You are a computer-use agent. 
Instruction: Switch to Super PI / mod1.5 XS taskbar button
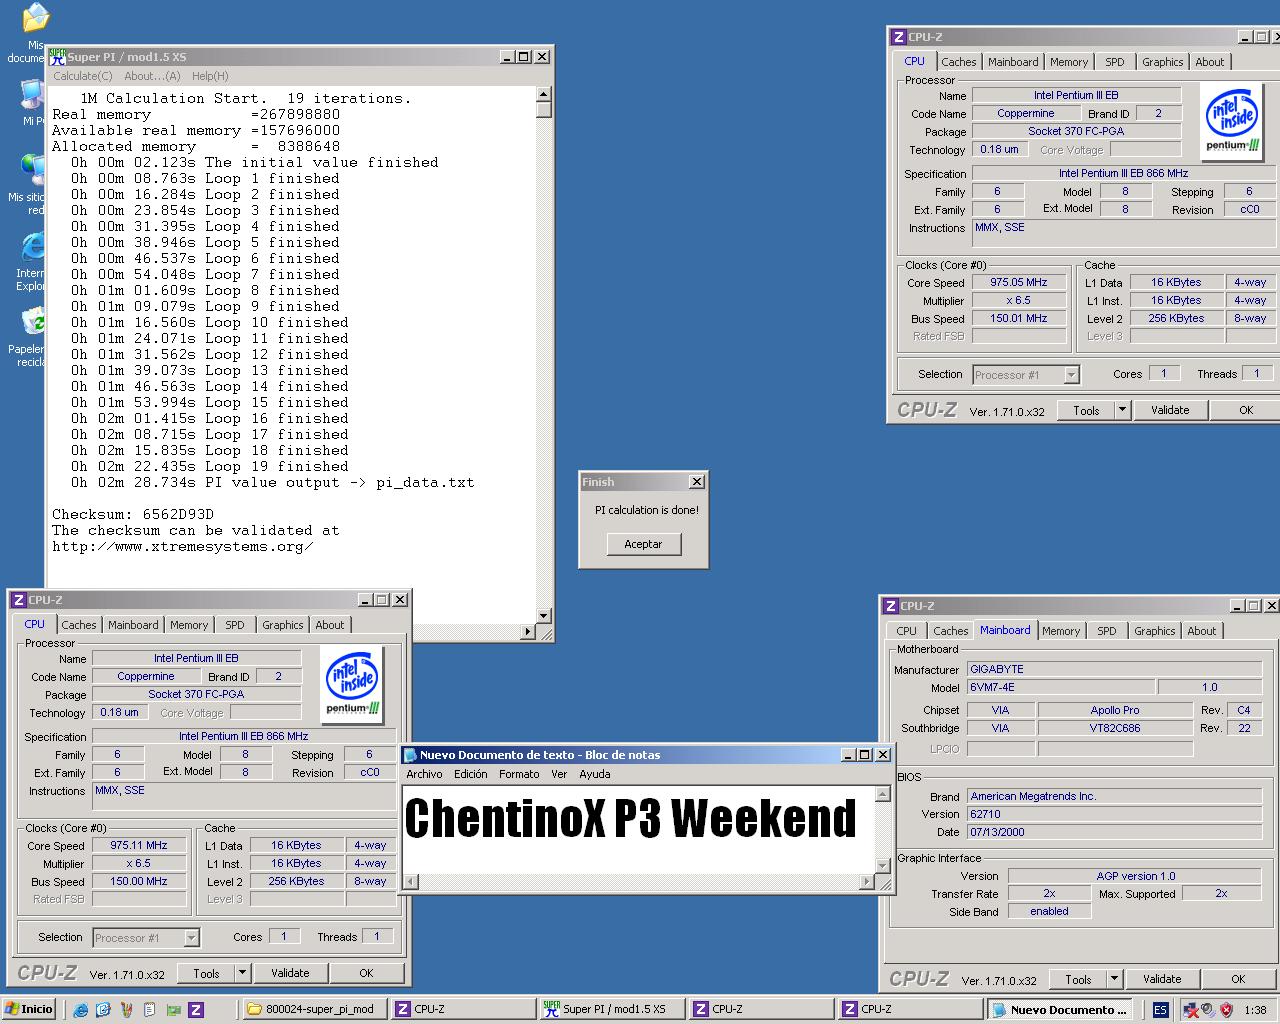(x=612, y=1009)
